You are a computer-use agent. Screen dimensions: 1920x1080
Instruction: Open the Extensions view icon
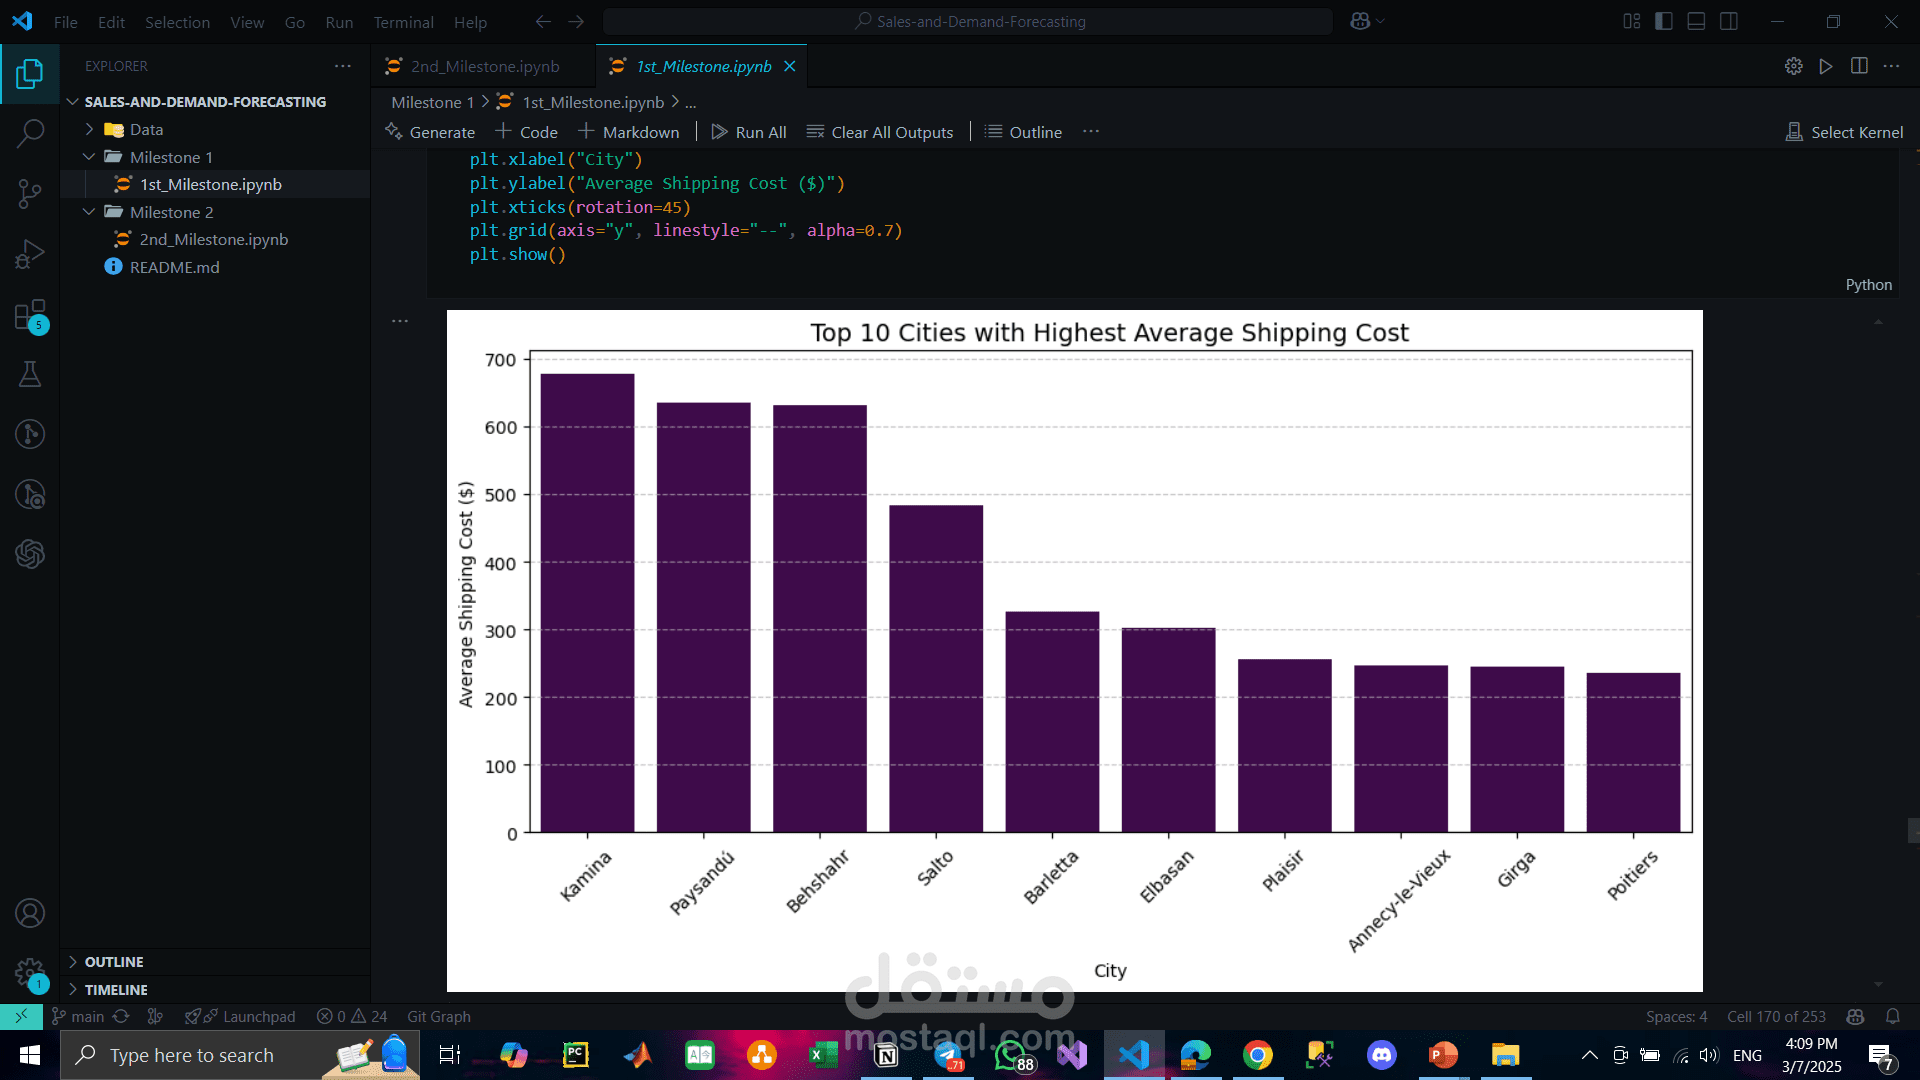point(30,315)
